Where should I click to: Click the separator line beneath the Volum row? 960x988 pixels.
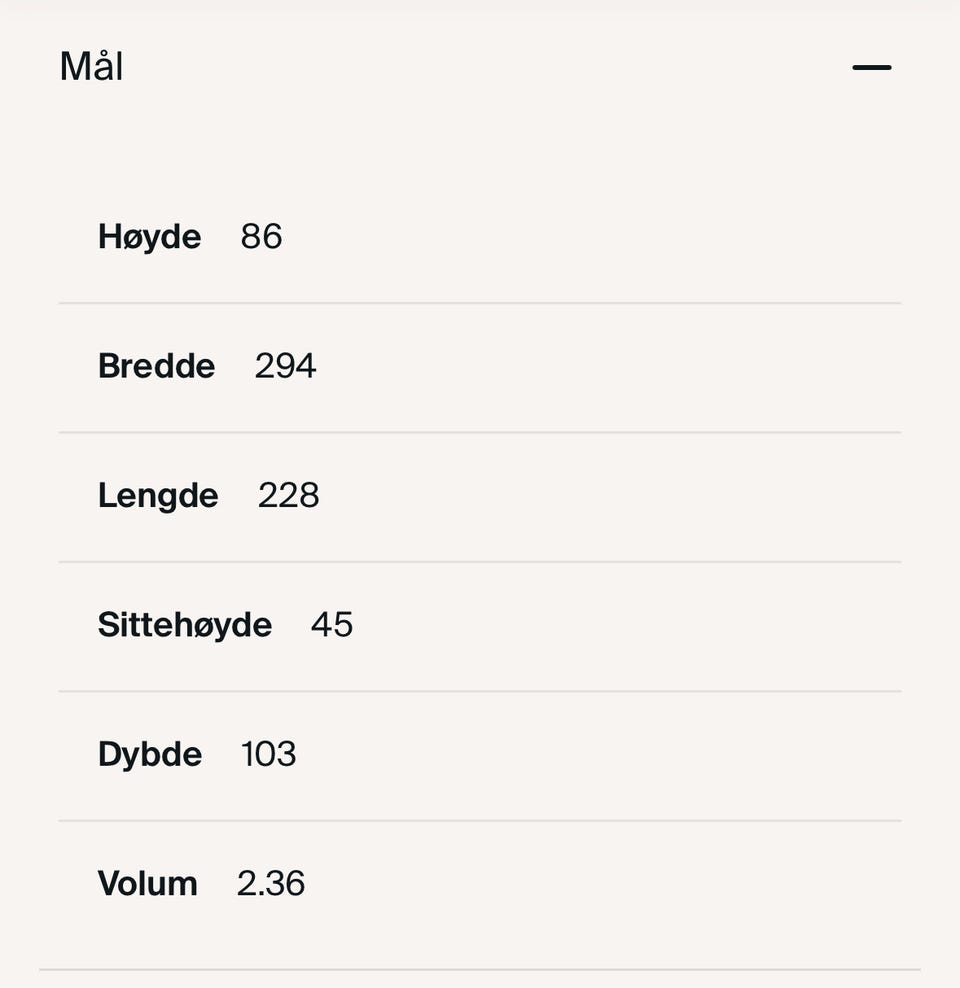click(480, 969)
